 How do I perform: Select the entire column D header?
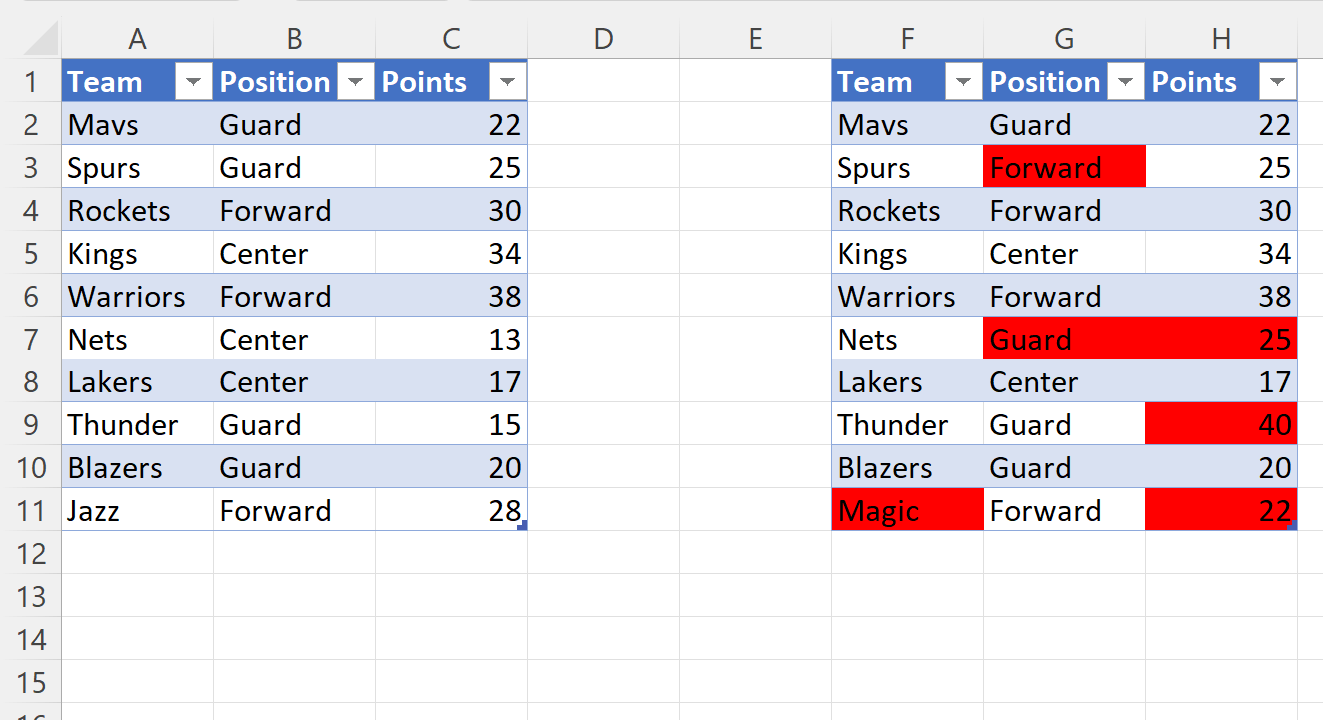point(603,38)
